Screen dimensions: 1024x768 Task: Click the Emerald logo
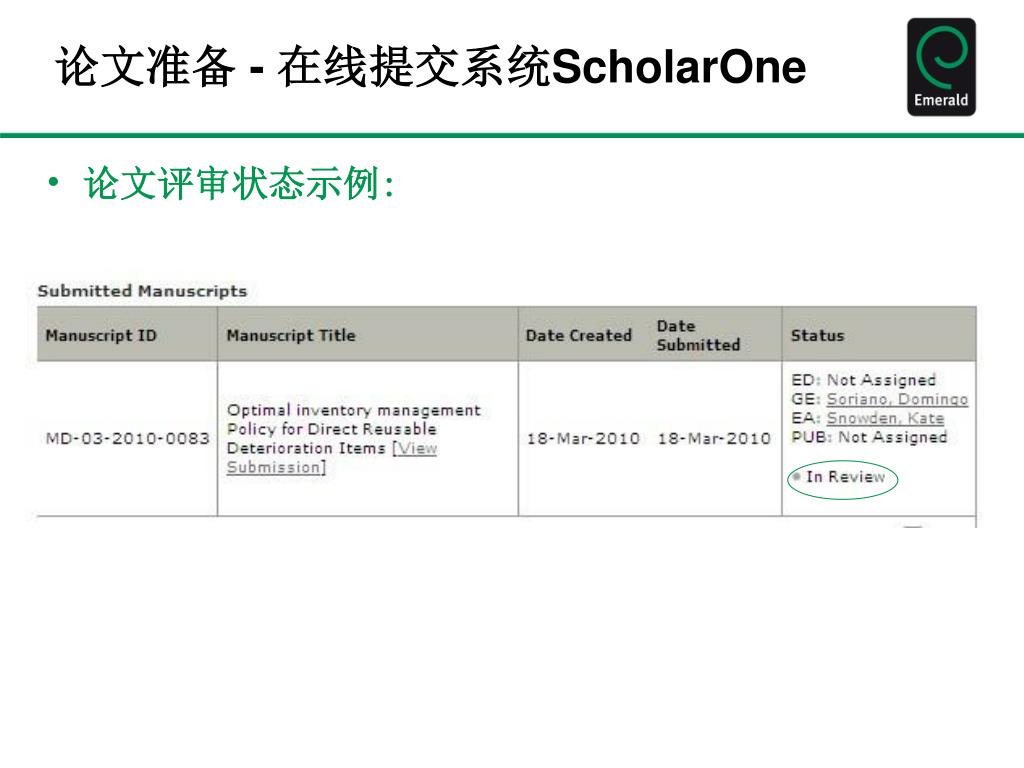(x=941, y=67)
